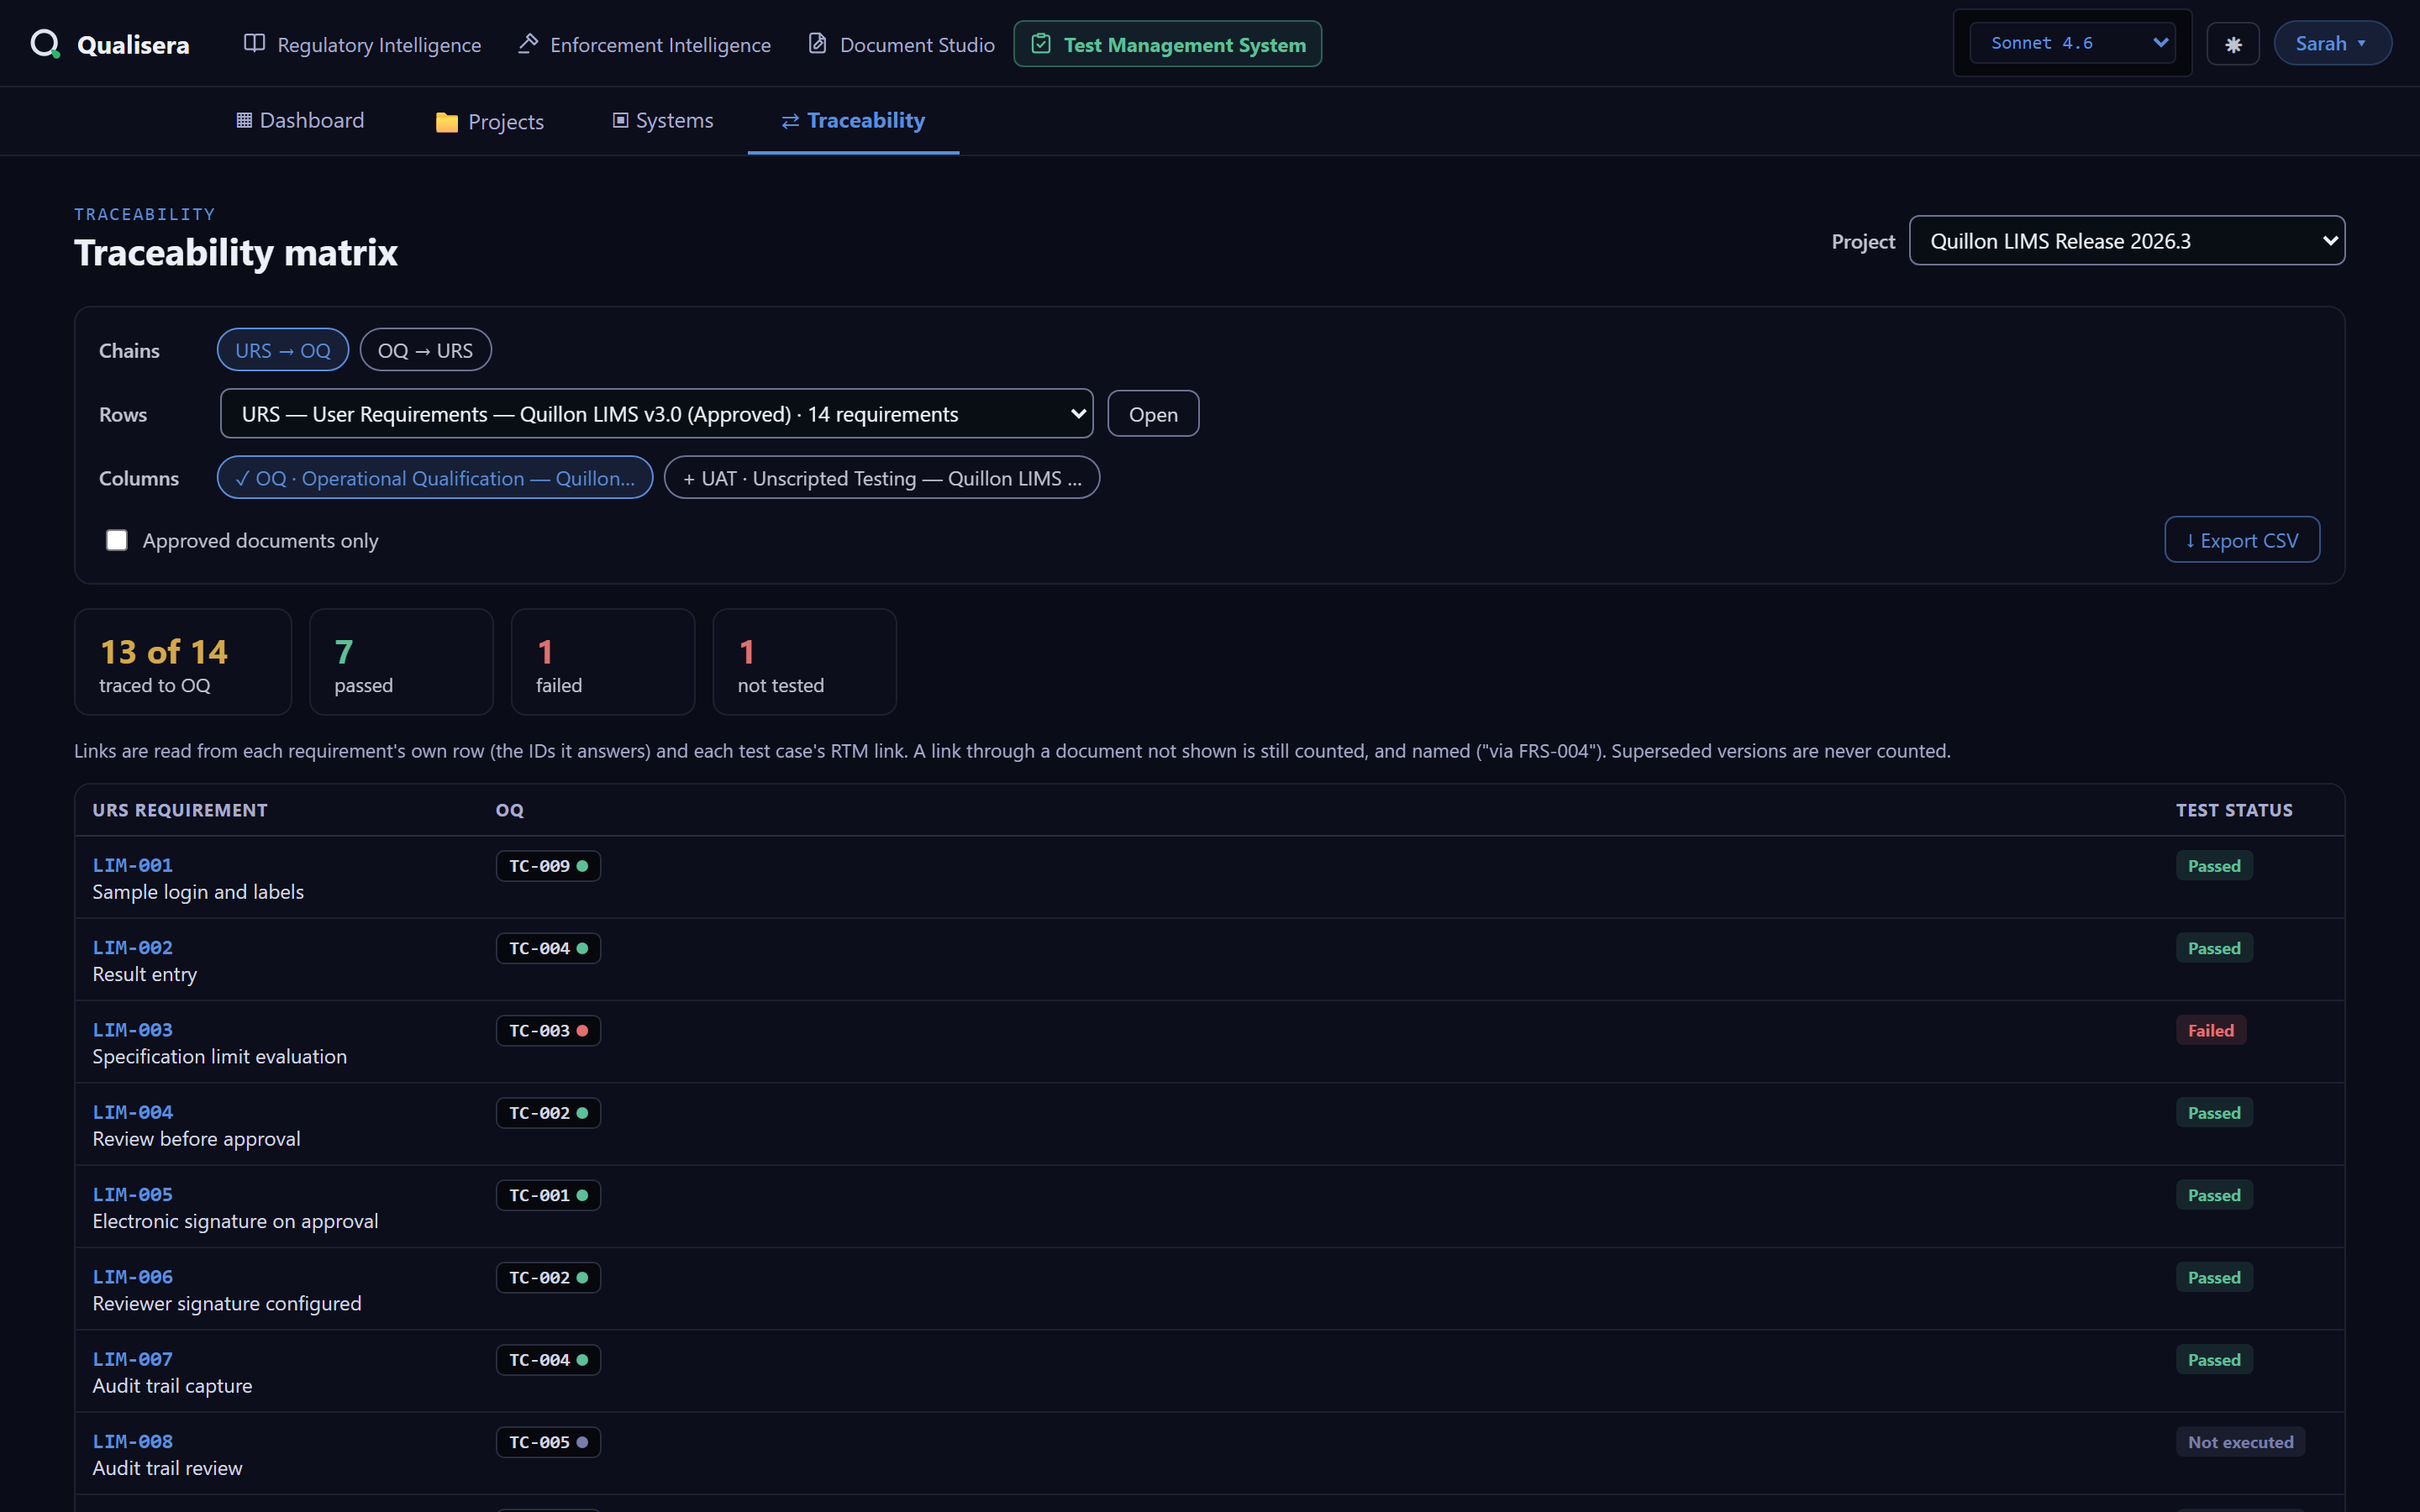Open requirement link LIM-006
Screen dimensions: 2420x1512
[x=133, y=1277]
